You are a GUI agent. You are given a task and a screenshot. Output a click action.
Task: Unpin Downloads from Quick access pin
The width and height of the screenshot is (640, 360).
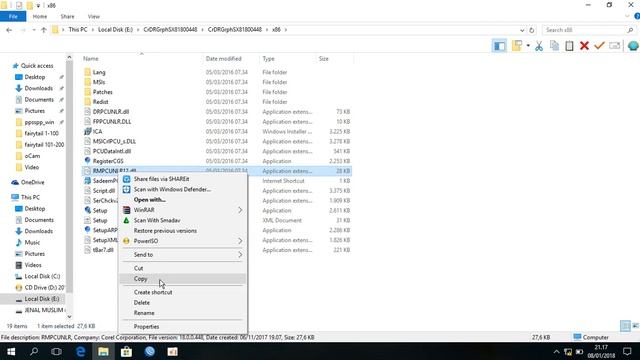point(61,88)
